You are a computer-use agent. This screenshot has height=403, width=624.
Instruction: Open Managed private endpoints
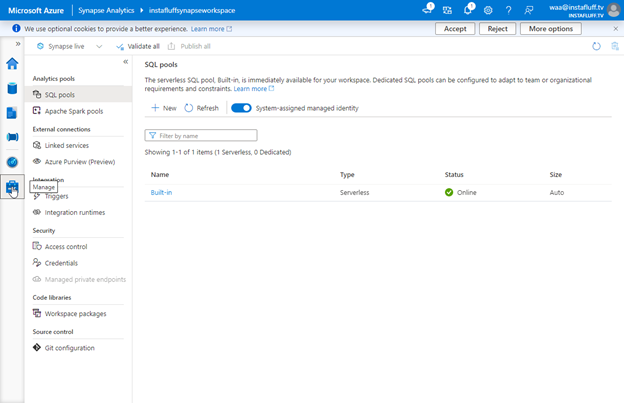pyautogui.click(x=78, y=279)
